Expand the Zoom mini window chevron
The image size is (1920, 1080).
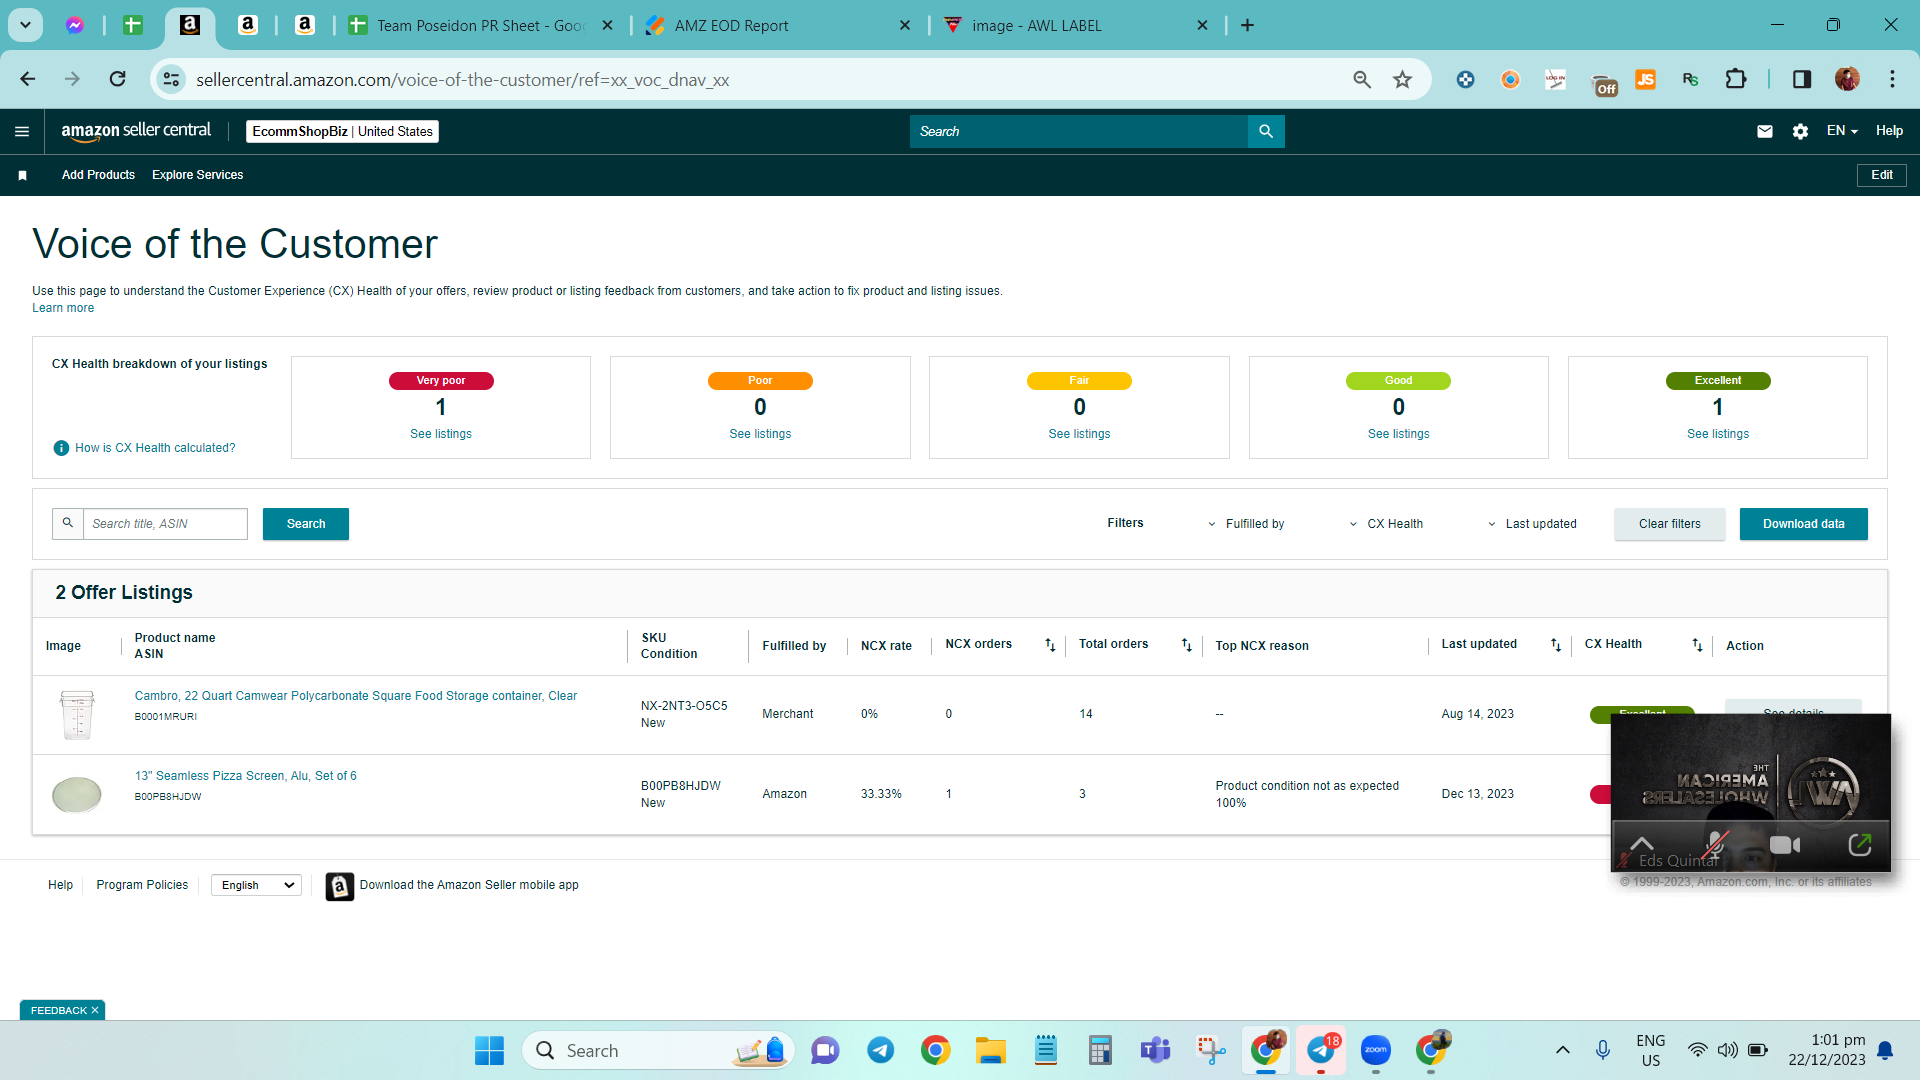click(1642, 844)
